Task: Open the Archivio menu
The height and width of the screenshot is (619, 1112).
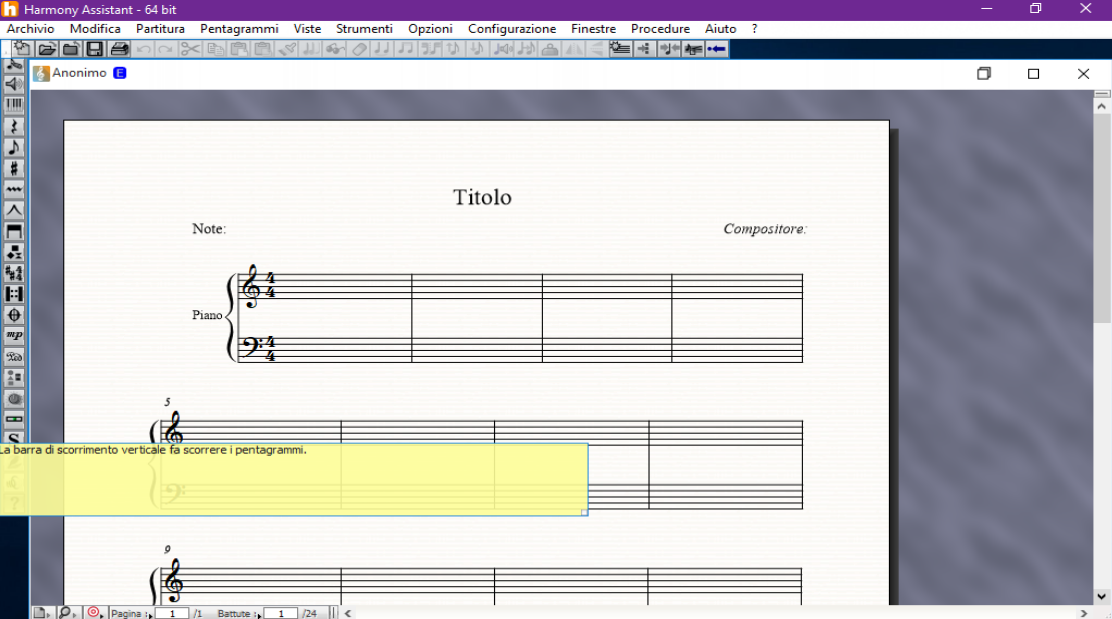Action: click(x=30, y=29)
